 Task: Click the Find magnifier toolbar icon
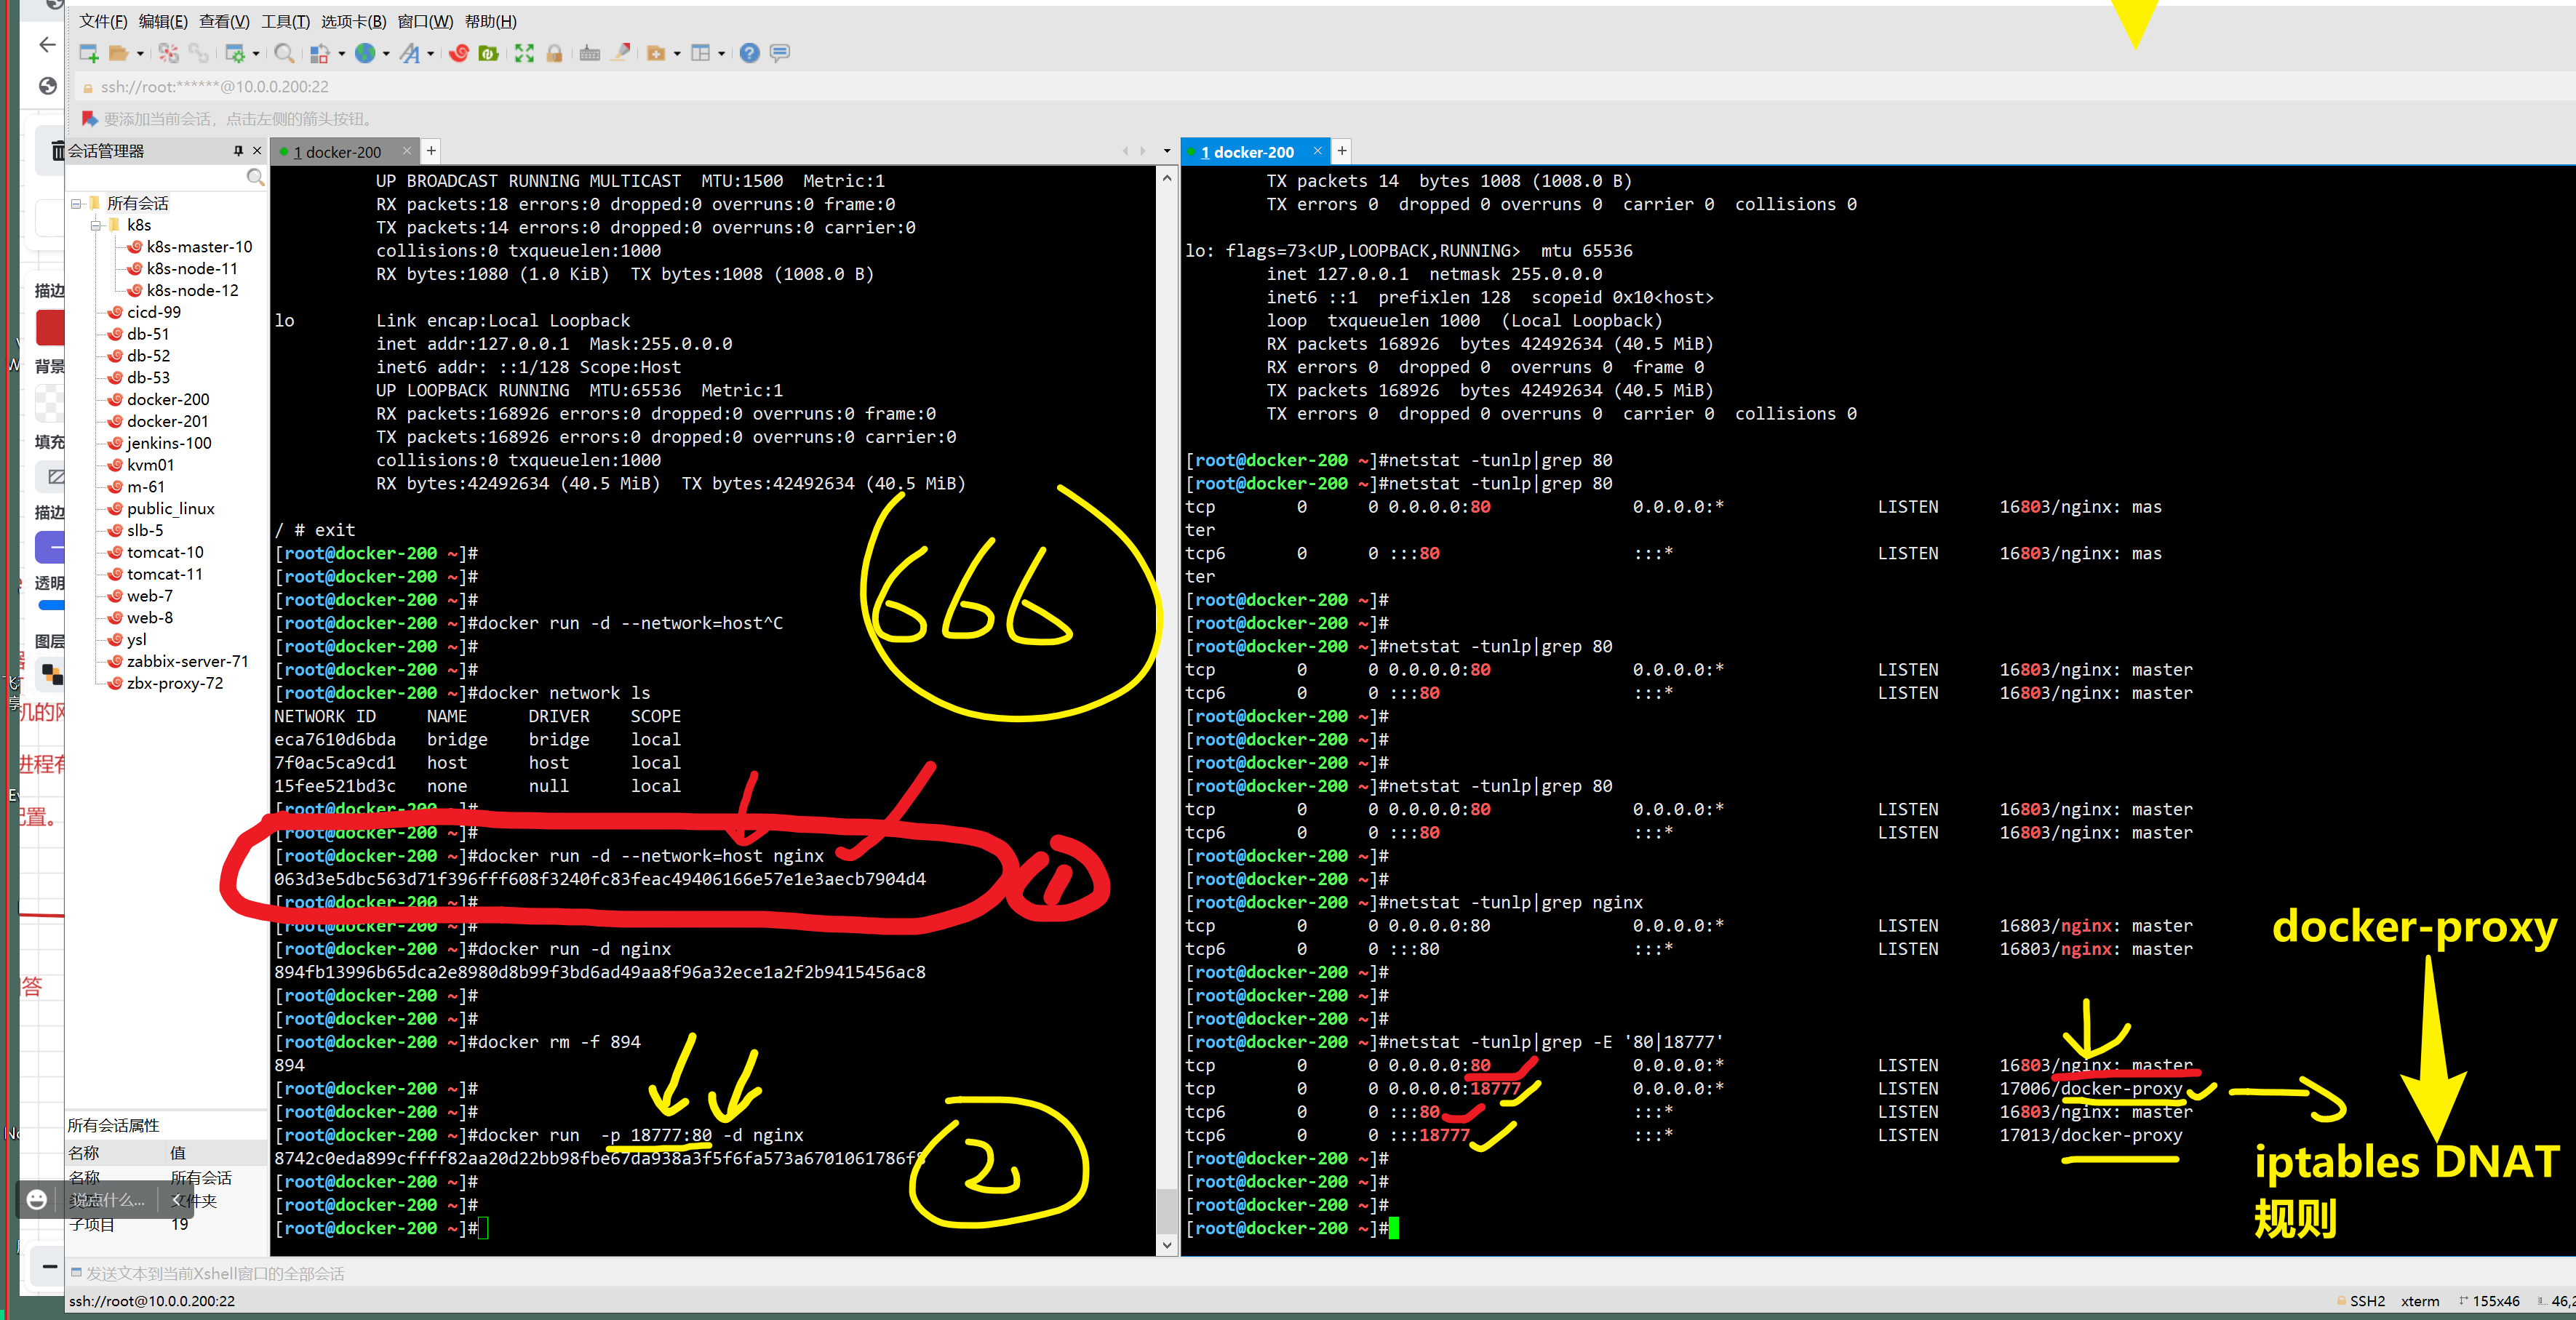coord(284,53)
